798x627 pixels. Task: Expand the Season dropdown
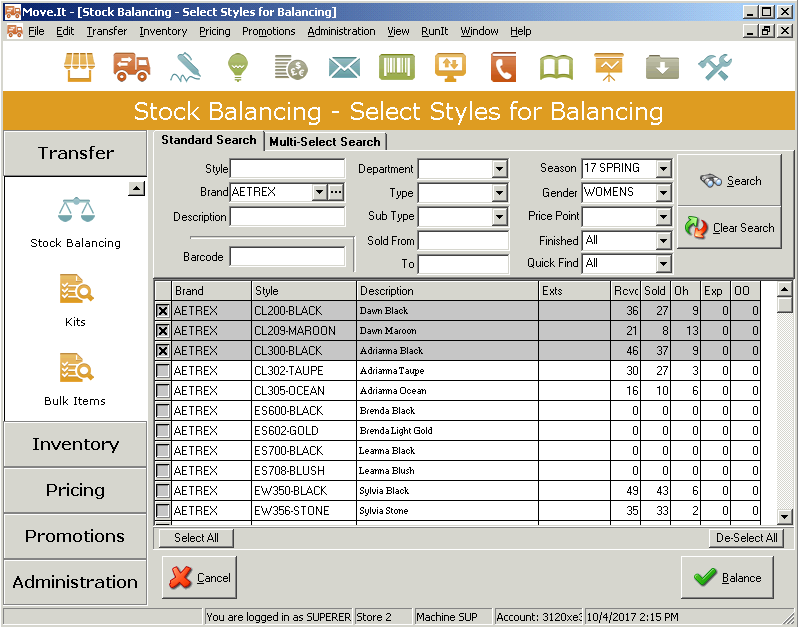[663, 168]
